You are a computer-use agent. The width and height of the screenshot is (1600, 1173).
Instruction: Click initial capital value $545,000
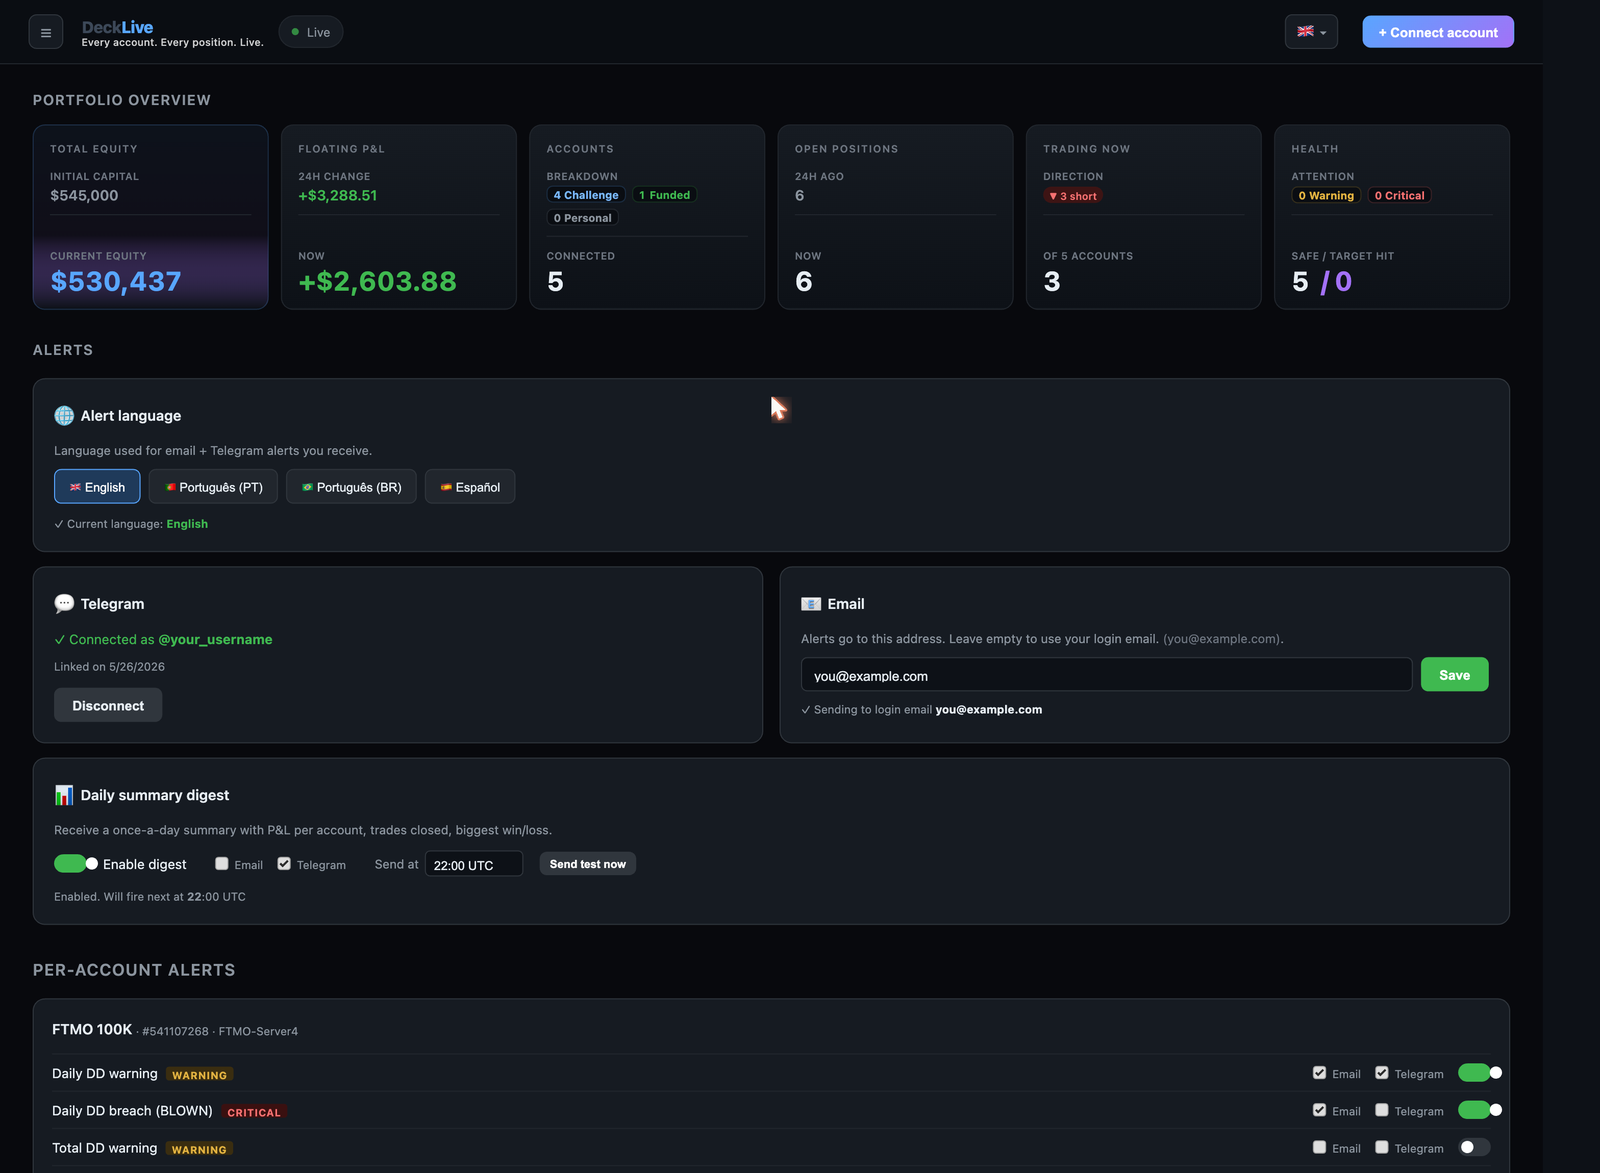(84, 196)
